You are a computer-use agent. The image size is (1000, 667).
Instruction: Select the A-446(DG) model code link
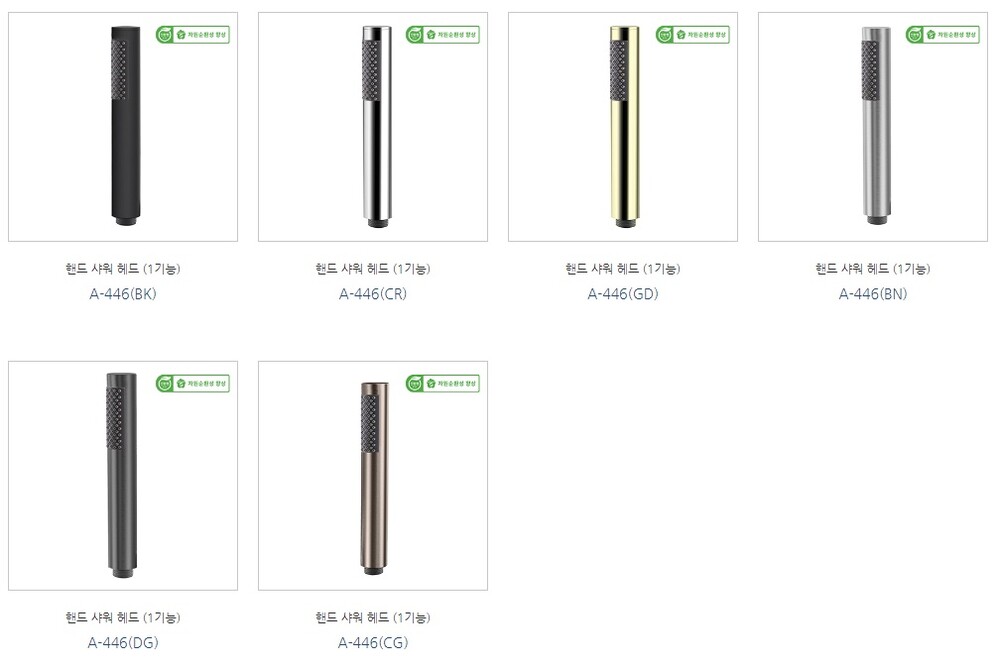122,643
